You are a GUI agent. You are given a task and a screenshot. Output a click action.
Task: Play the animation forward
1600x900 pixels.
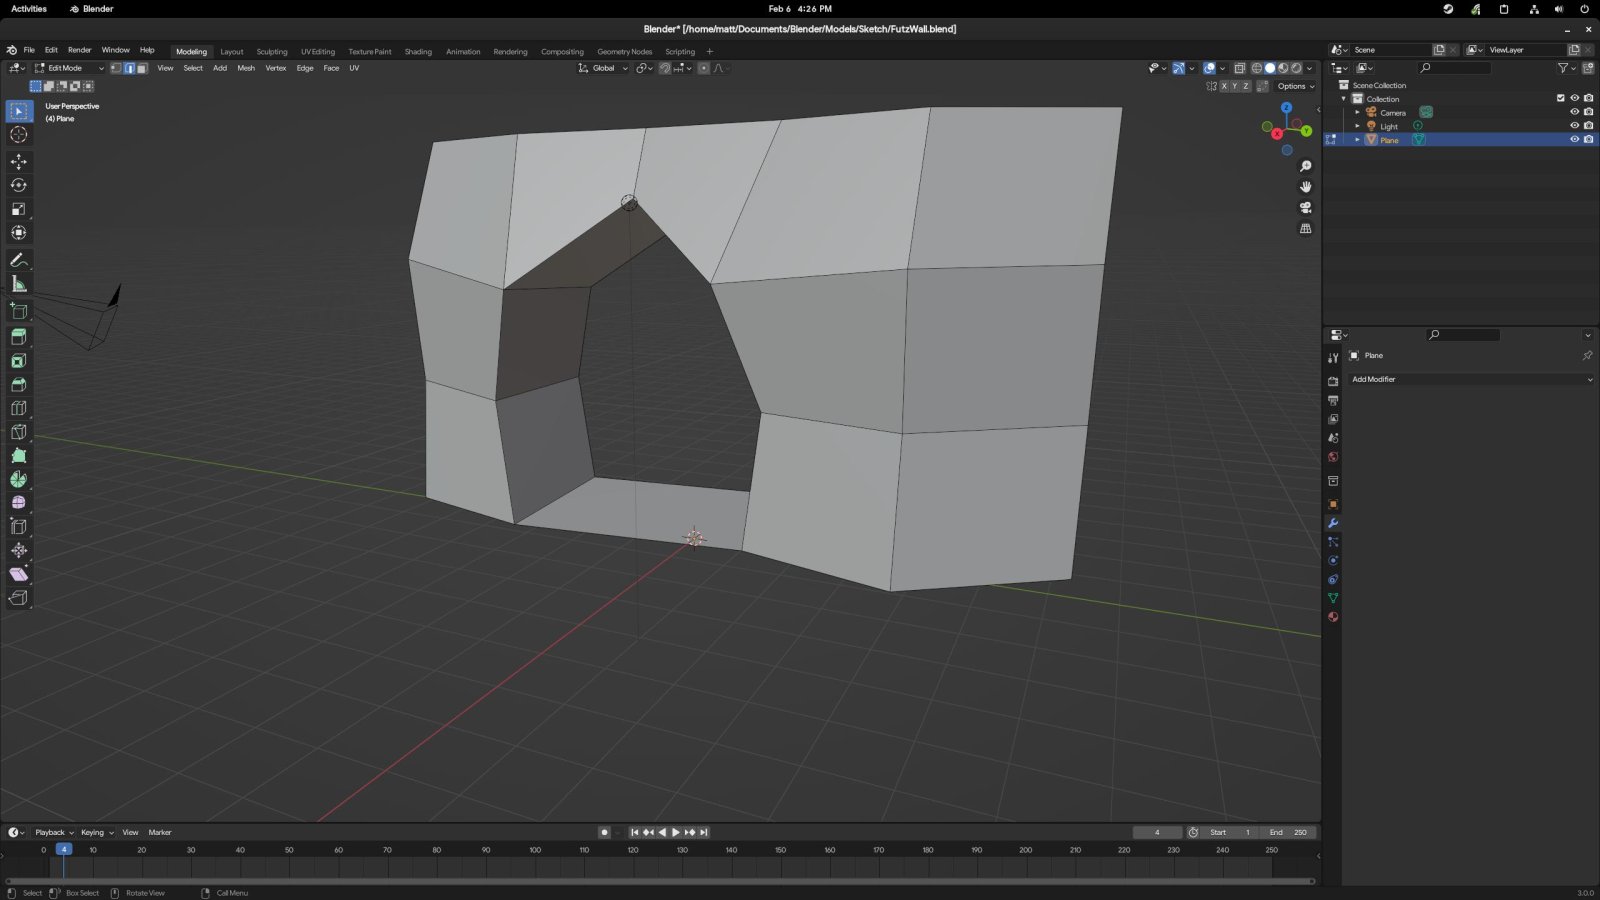click(676, 832)
